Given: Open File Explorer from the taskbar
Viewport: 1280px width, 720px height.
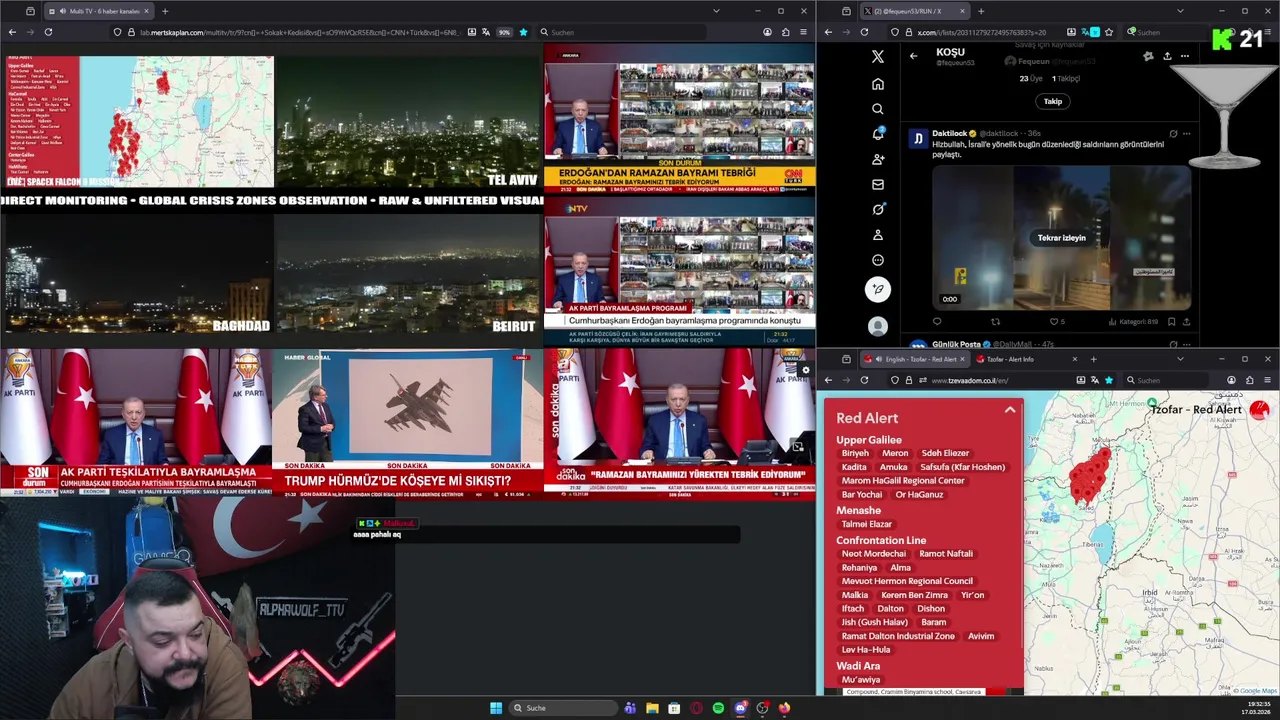Looking at the screenshot, I should coord(652,708).
